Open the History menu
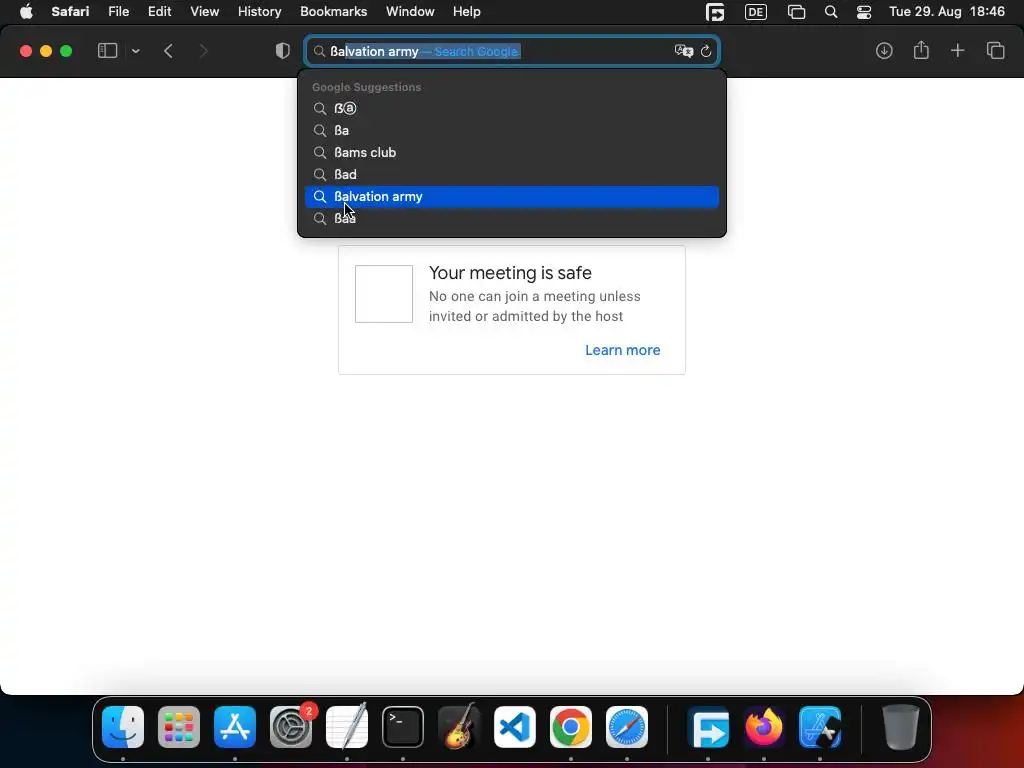1024x768 pixels. pyautogui.click(x=259, y=12)
